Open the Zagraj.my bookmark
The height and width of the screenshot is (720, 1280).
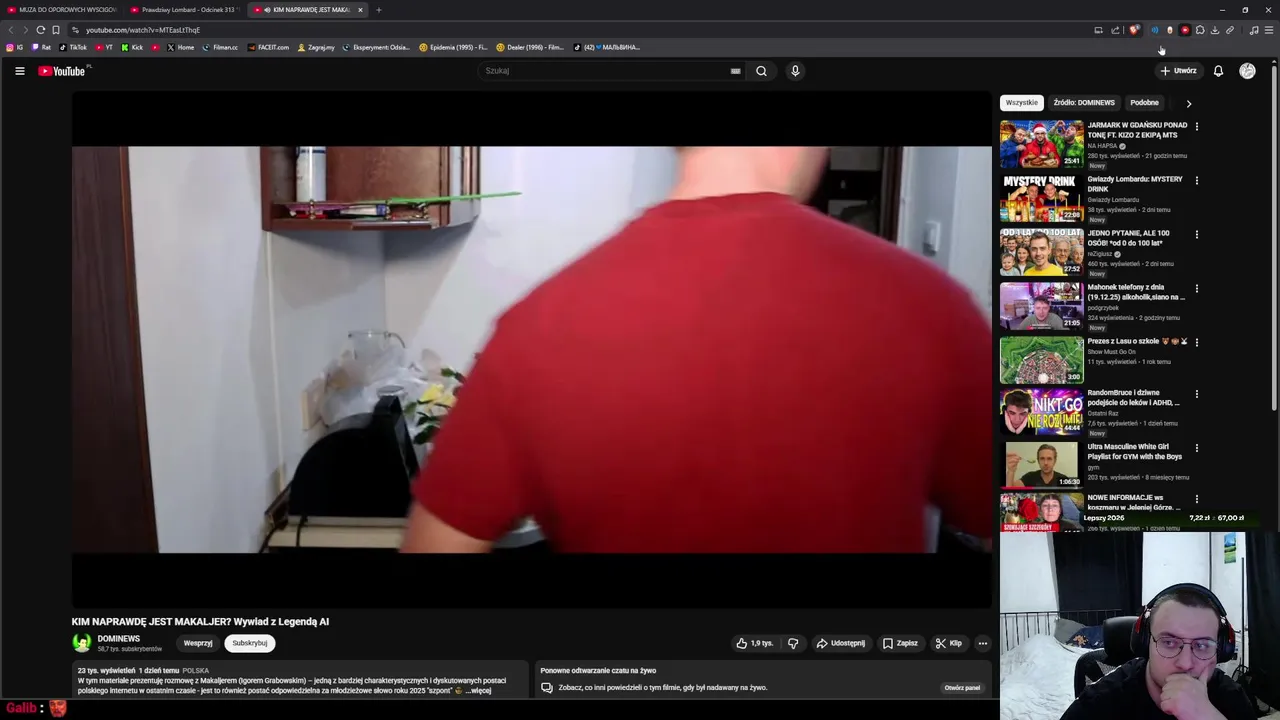tap(316, 47)
